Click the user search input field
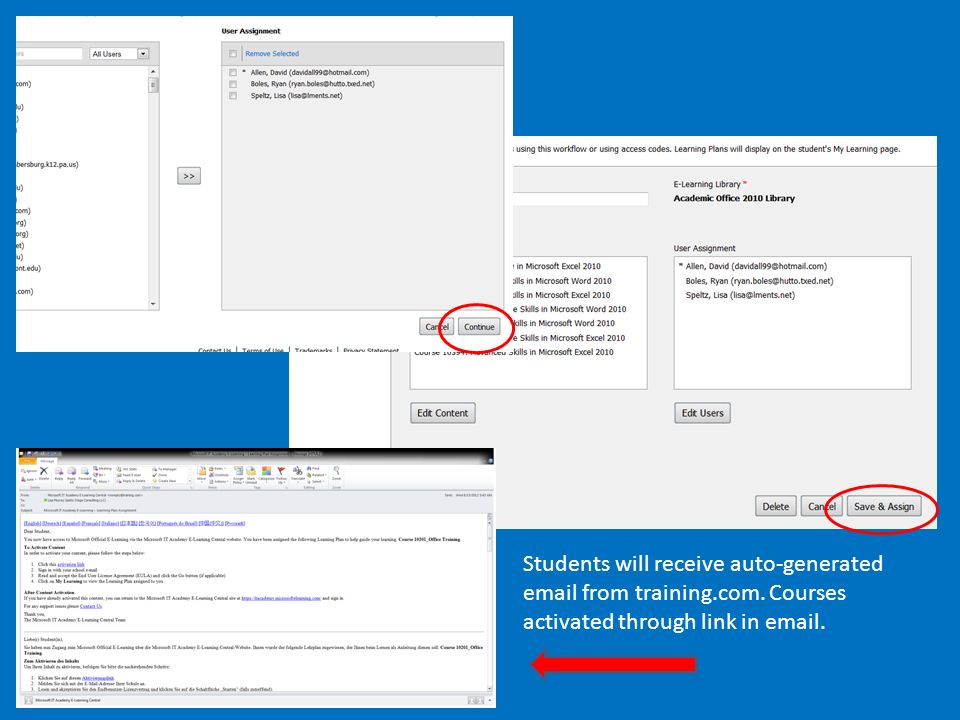 click(49, 54)
